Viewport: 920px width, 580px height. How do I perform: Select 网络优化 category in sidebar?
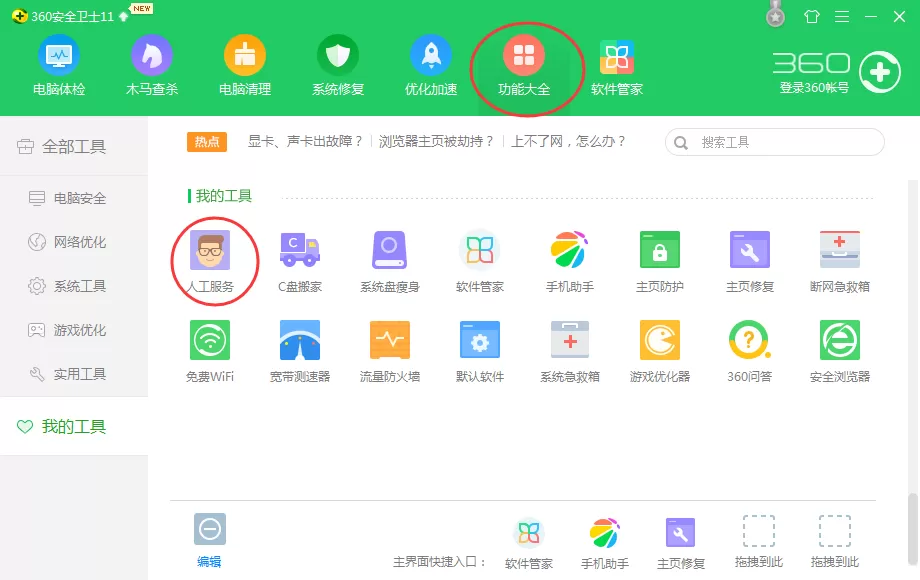[74, 242]
